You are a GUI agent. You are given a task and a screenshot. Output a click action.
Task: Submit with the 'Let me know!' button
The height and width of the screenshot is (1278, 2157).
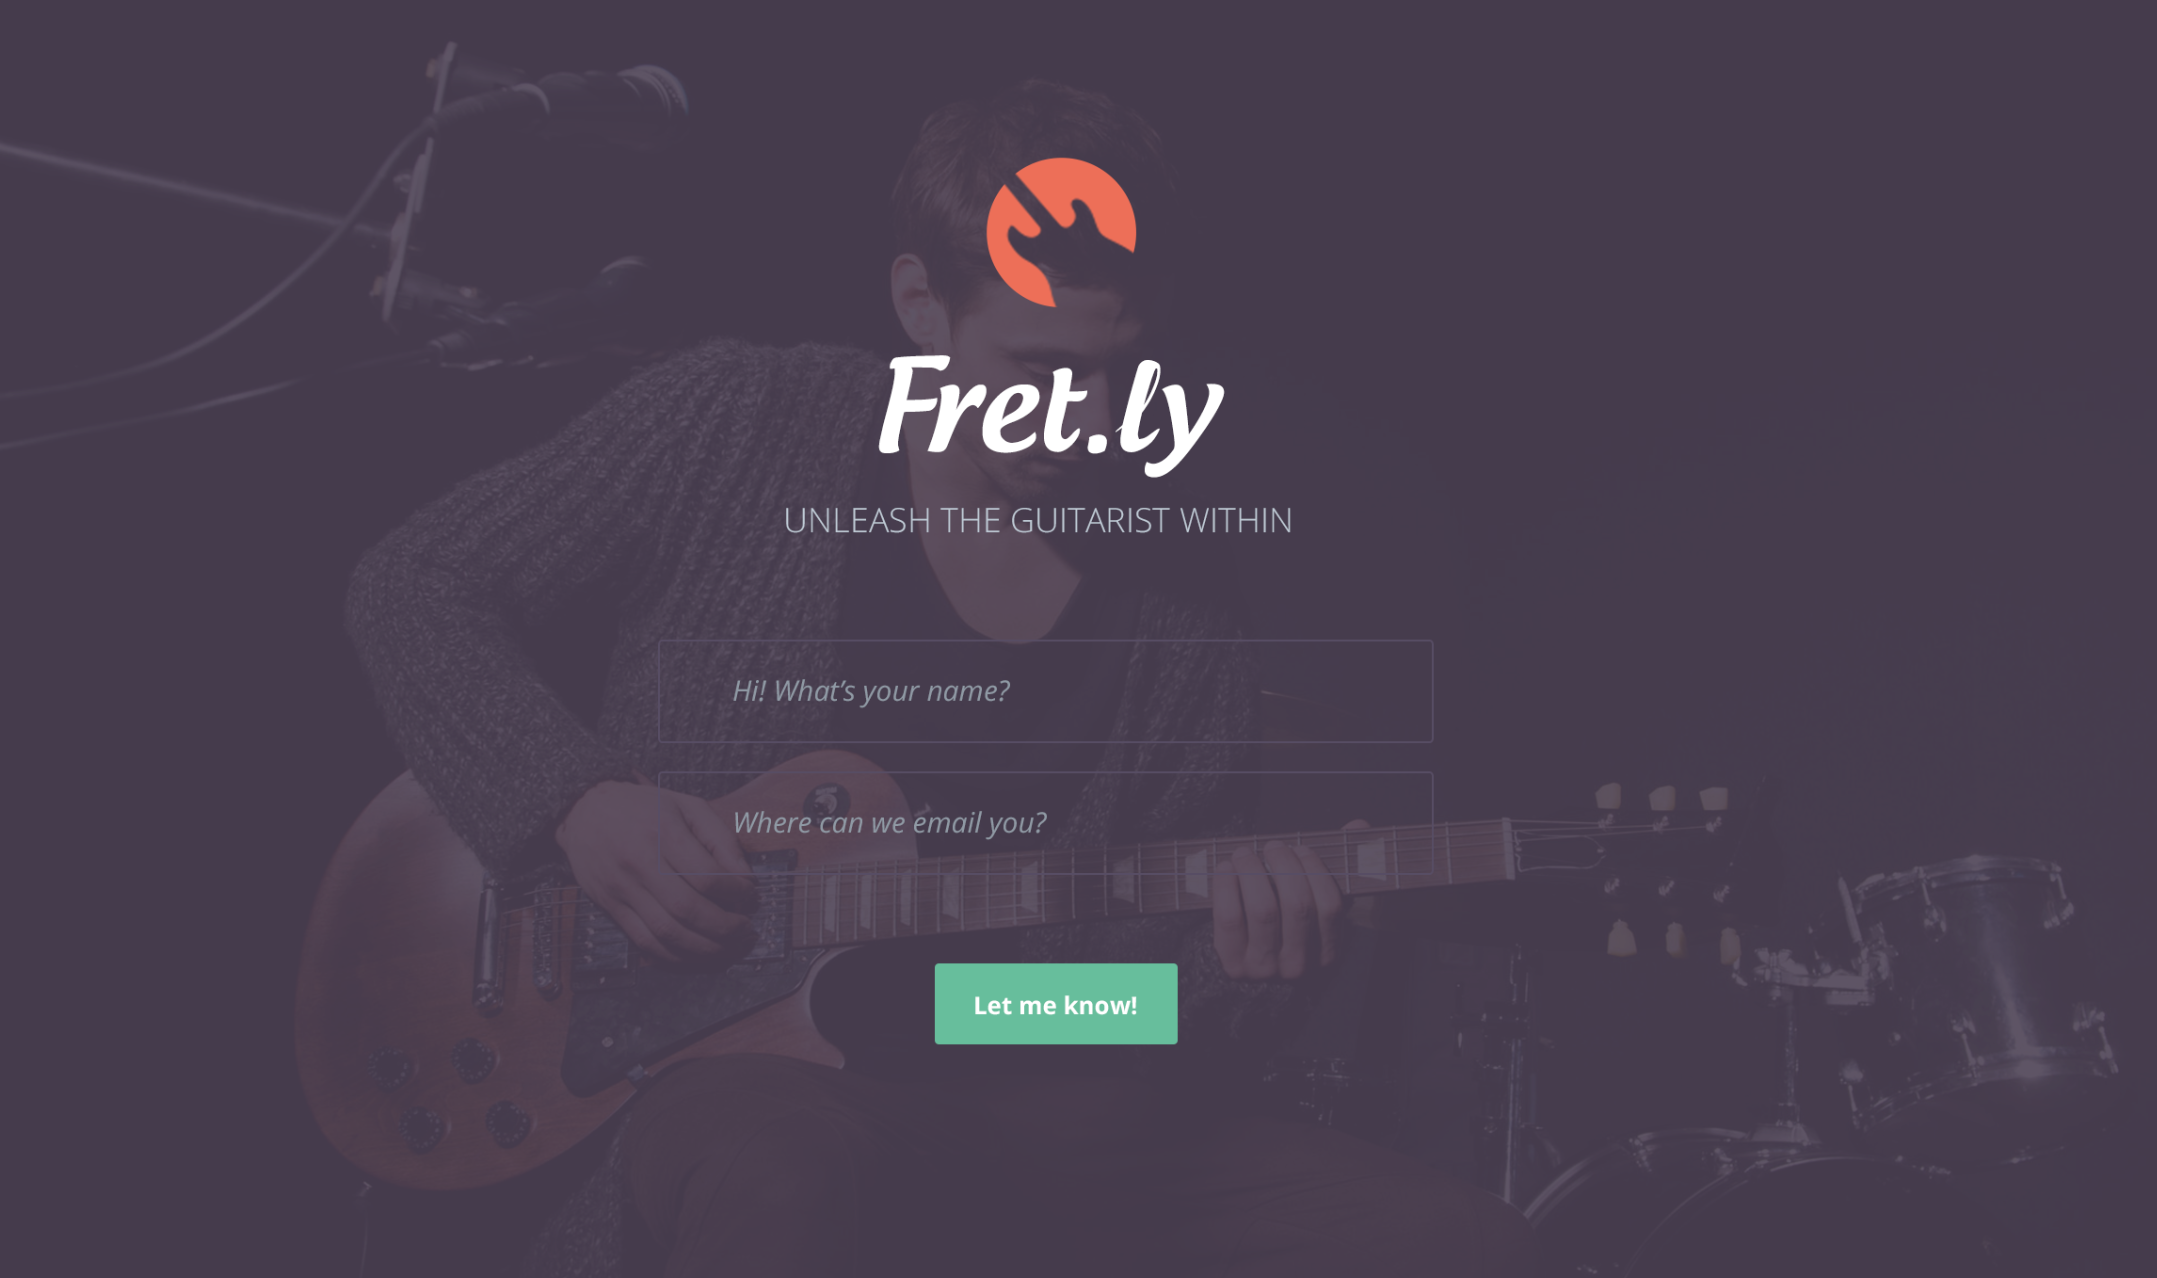pos(1055,1004)
